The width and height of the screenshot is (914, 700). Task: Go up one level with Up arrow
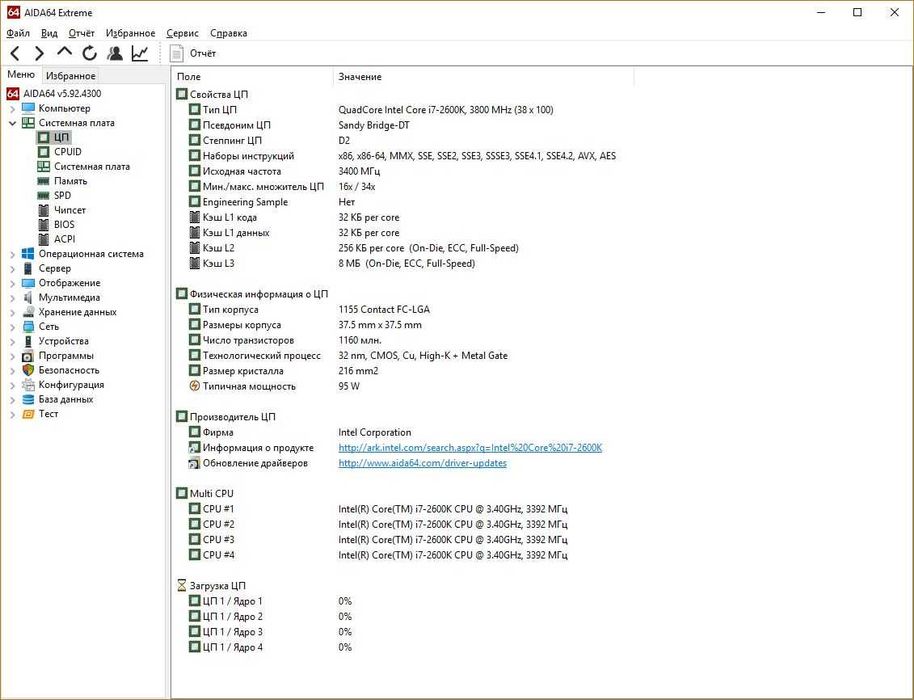(64, 52)
